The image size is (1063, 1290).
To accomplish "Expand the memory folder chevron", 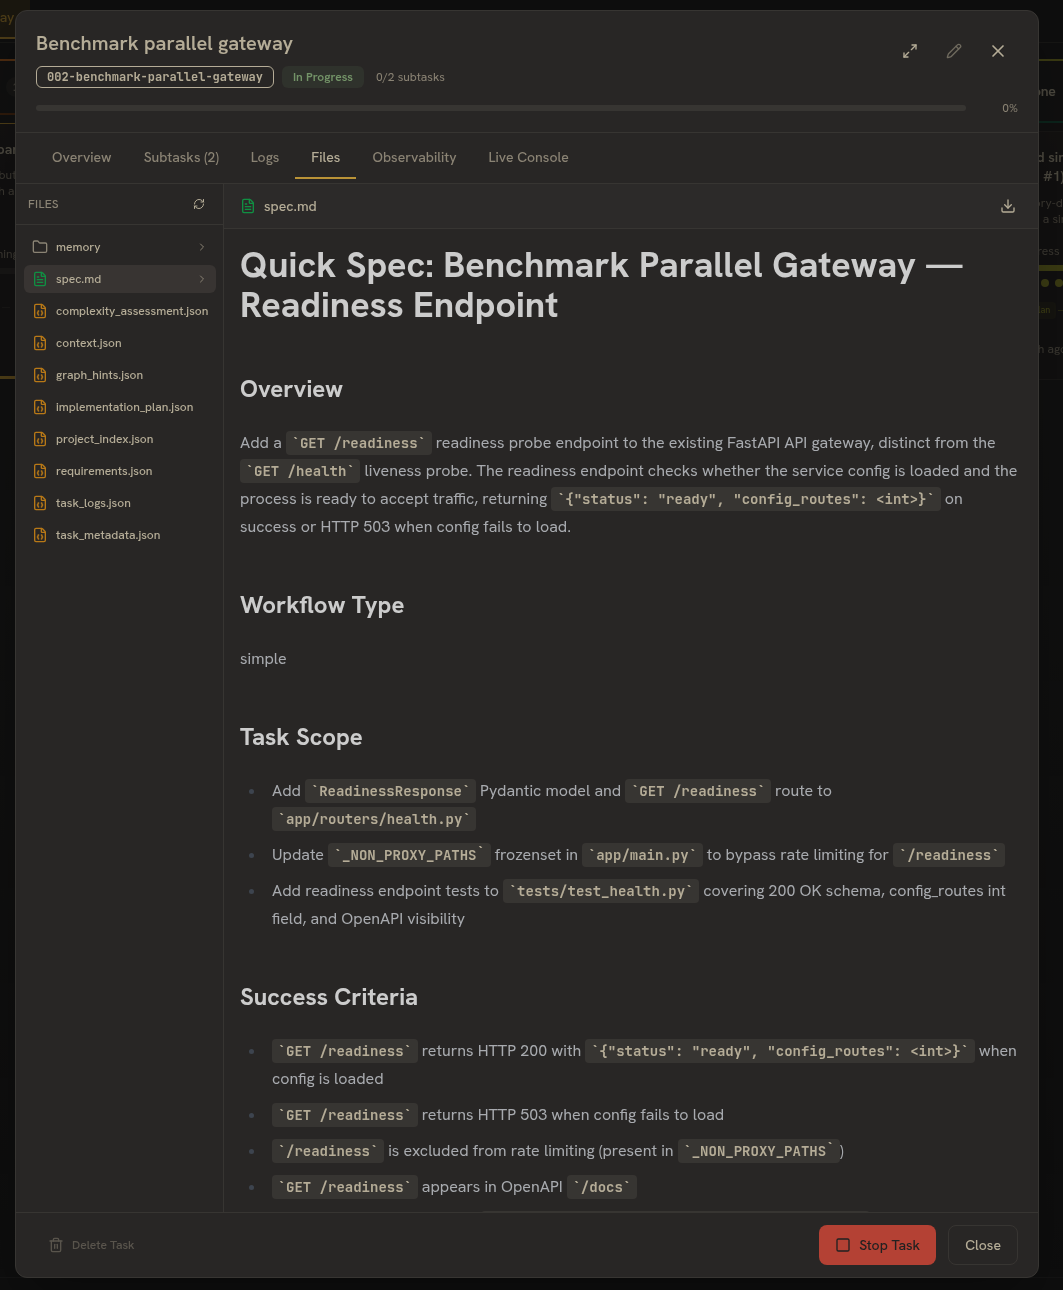I will point(202,247).
